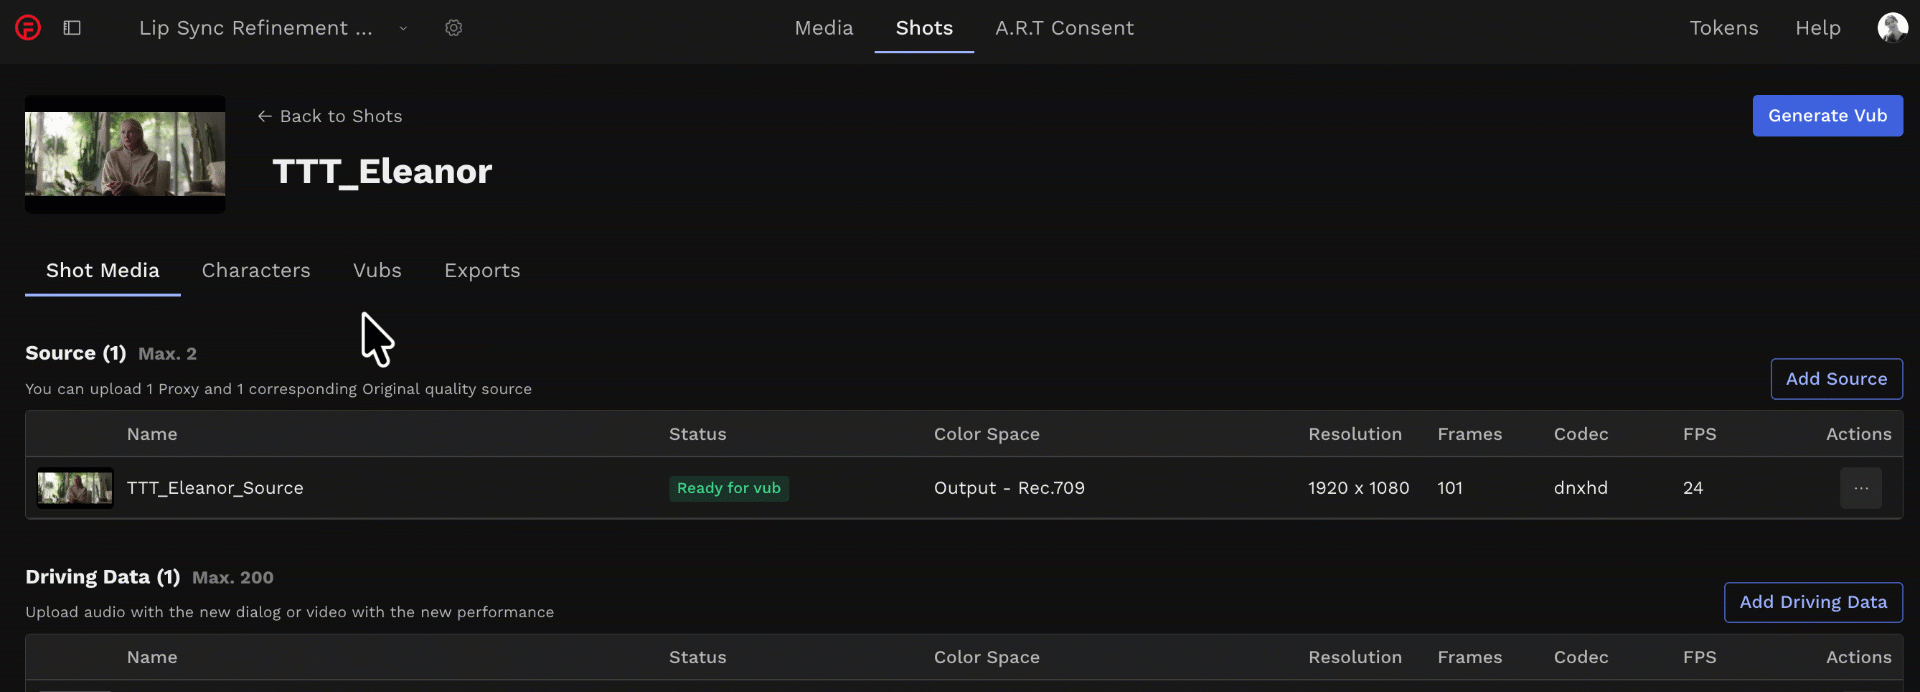Select the Shot Media tab
1920x692 pixels.
pos(103,270)
